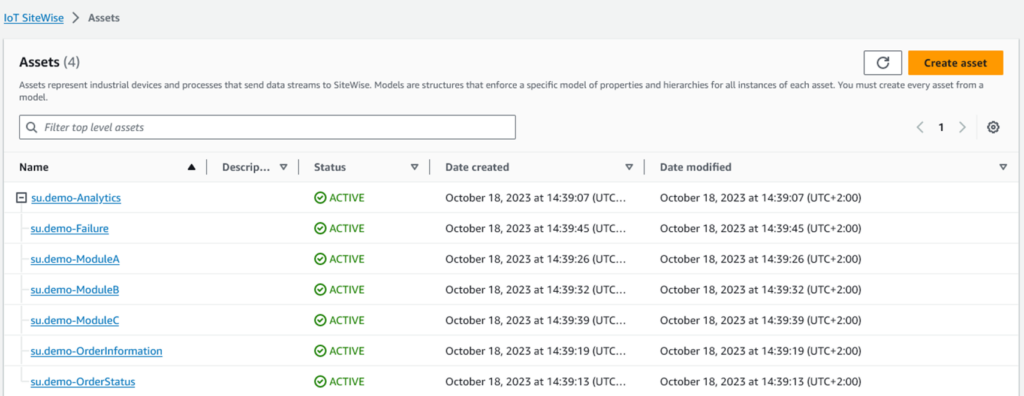Click ACTIVE status icon for su.demo-Failure
Screen dimensions: 1024x396
point(320,229)
